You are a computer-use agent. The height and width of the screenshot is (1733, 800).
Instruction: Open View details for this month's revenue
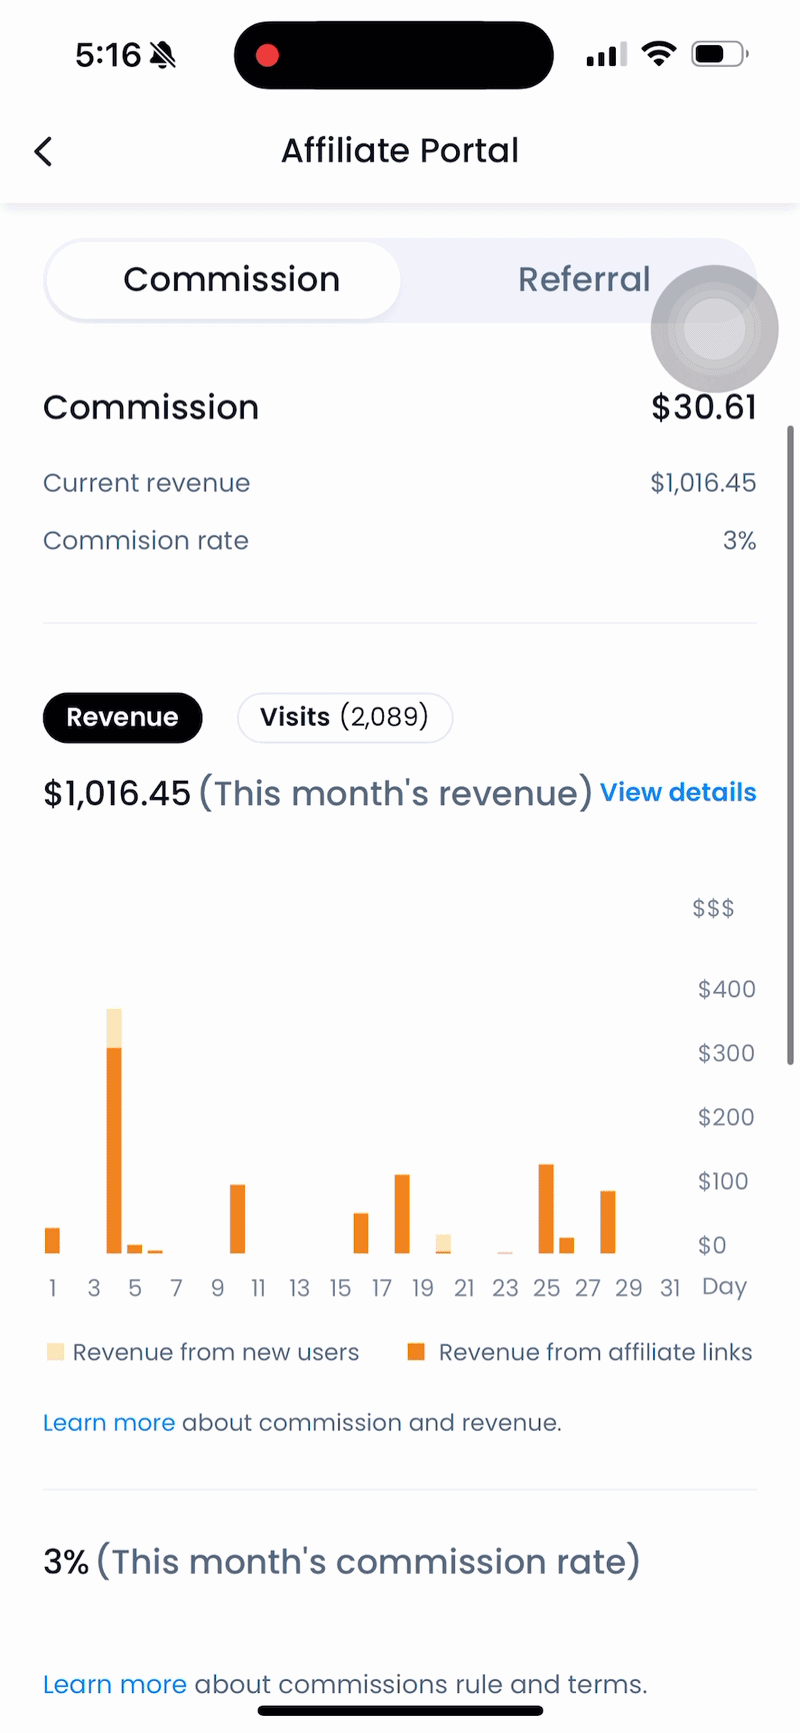(678, 793)
